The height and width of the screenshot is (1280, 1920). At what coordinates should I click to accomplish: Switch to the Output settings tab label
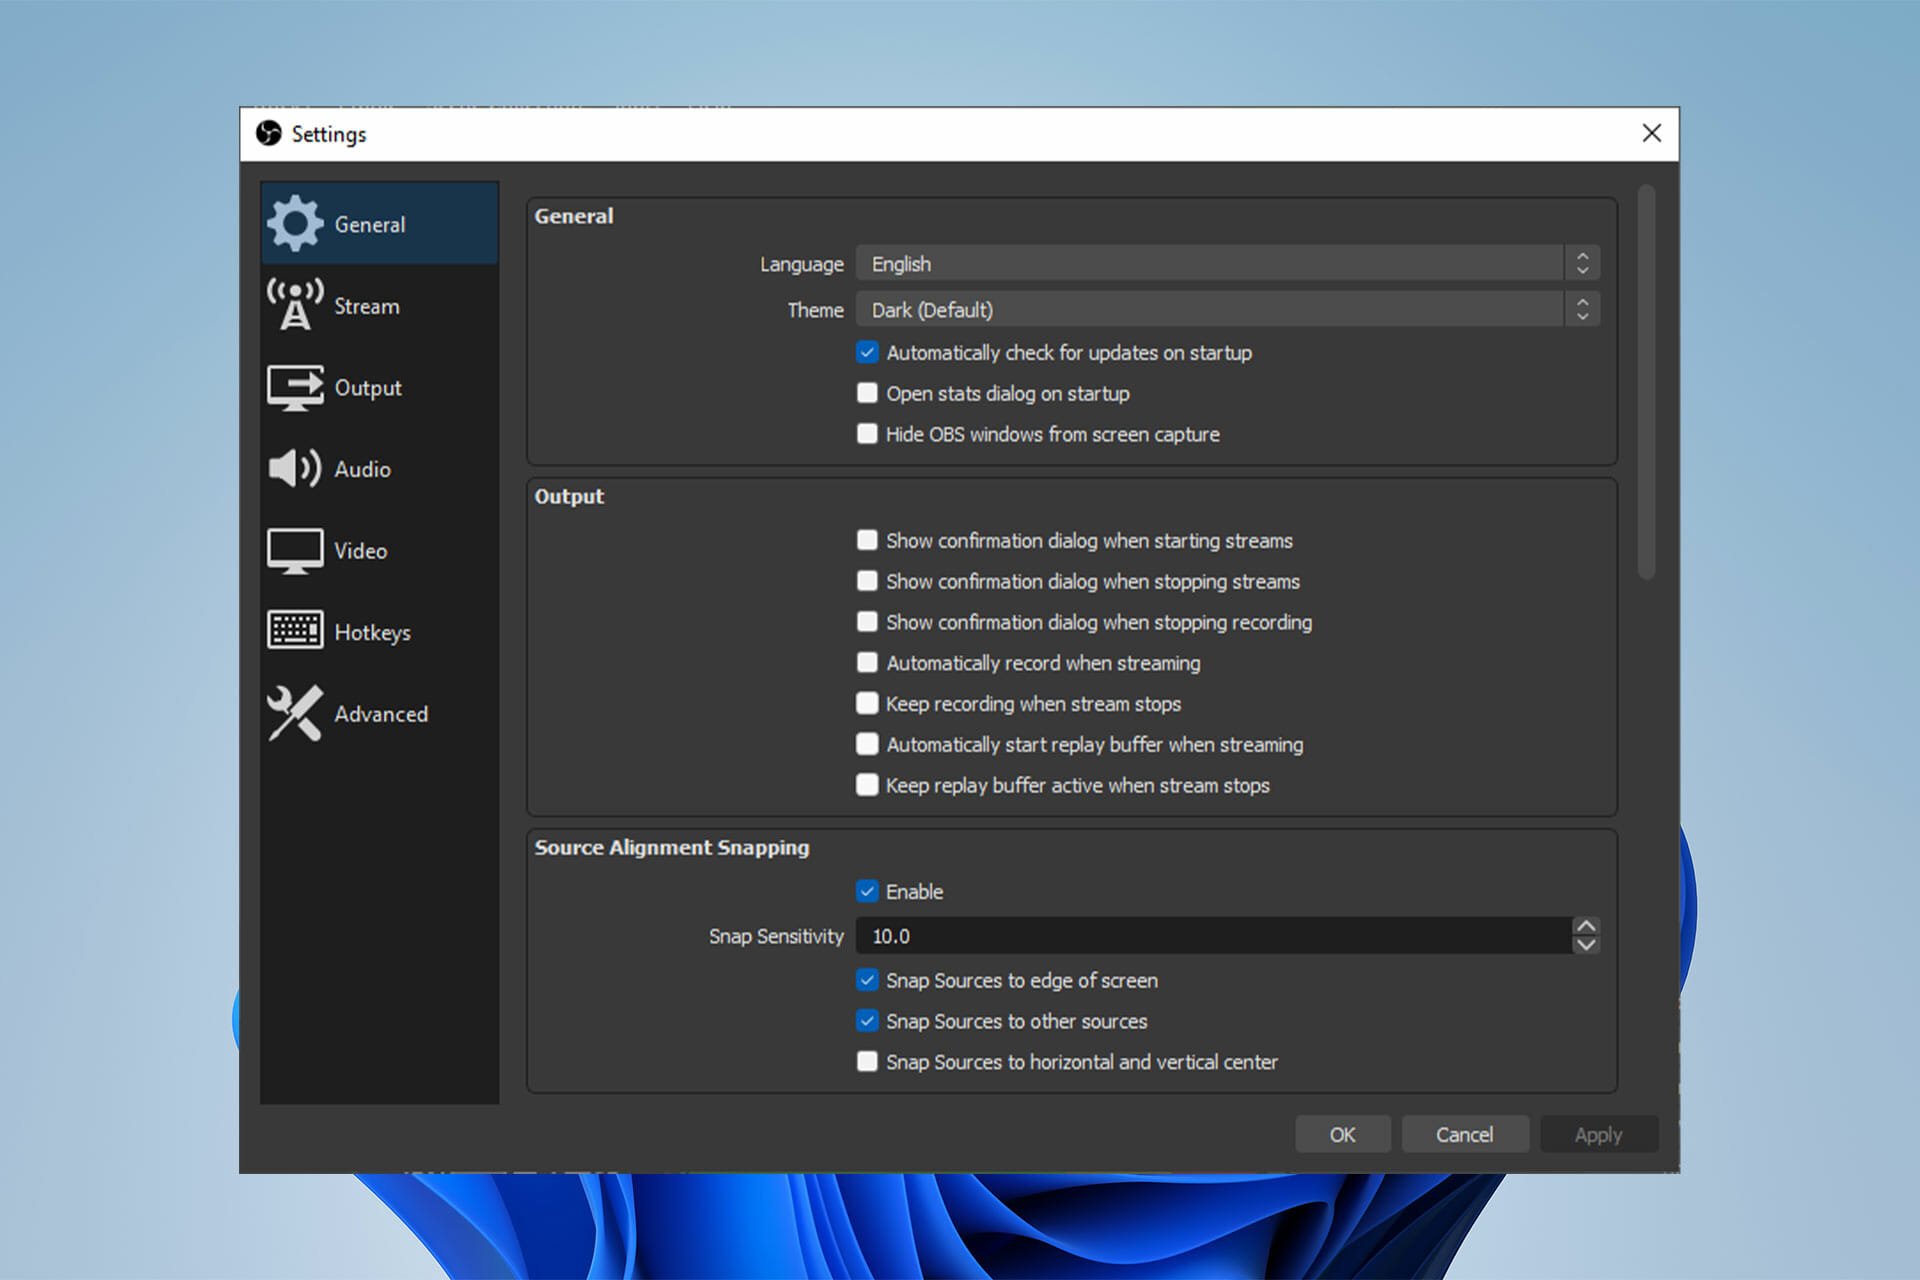(x=368, y=388)
